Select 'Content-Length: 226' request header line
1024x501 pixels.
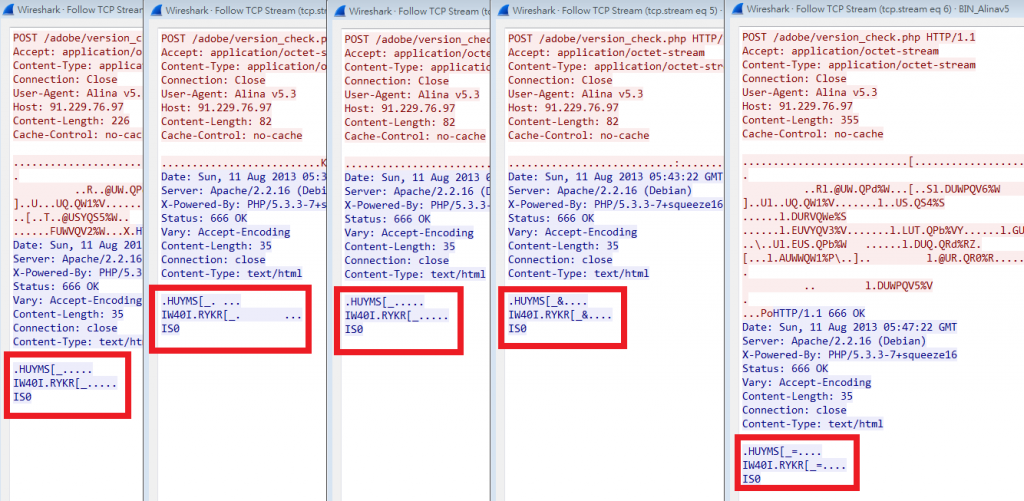(71, 121)
